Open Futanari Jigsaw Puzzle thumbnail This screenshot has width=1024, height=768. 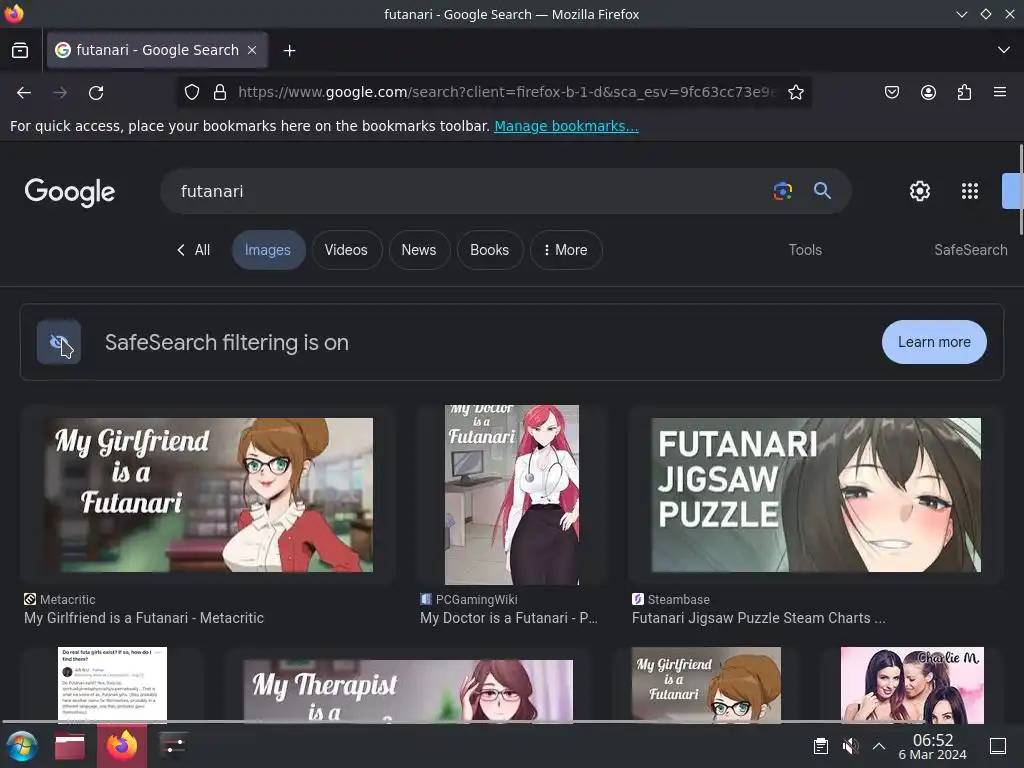816,495
